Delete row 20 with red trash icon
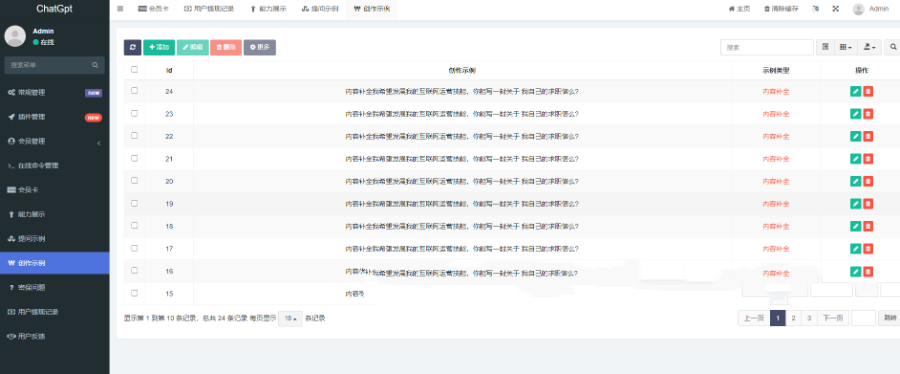Screen dimensions: 900x374 868,181
